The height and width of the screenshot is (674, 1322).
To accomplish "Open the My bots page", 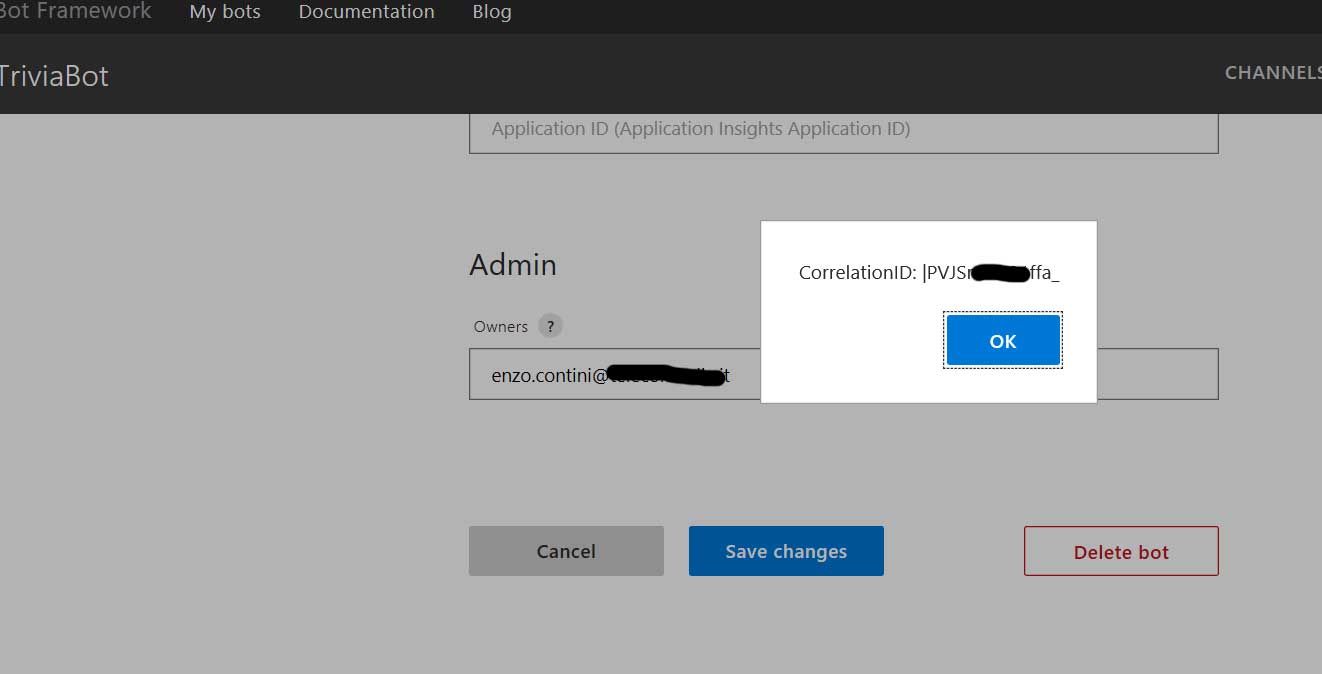I will point(225,13).
